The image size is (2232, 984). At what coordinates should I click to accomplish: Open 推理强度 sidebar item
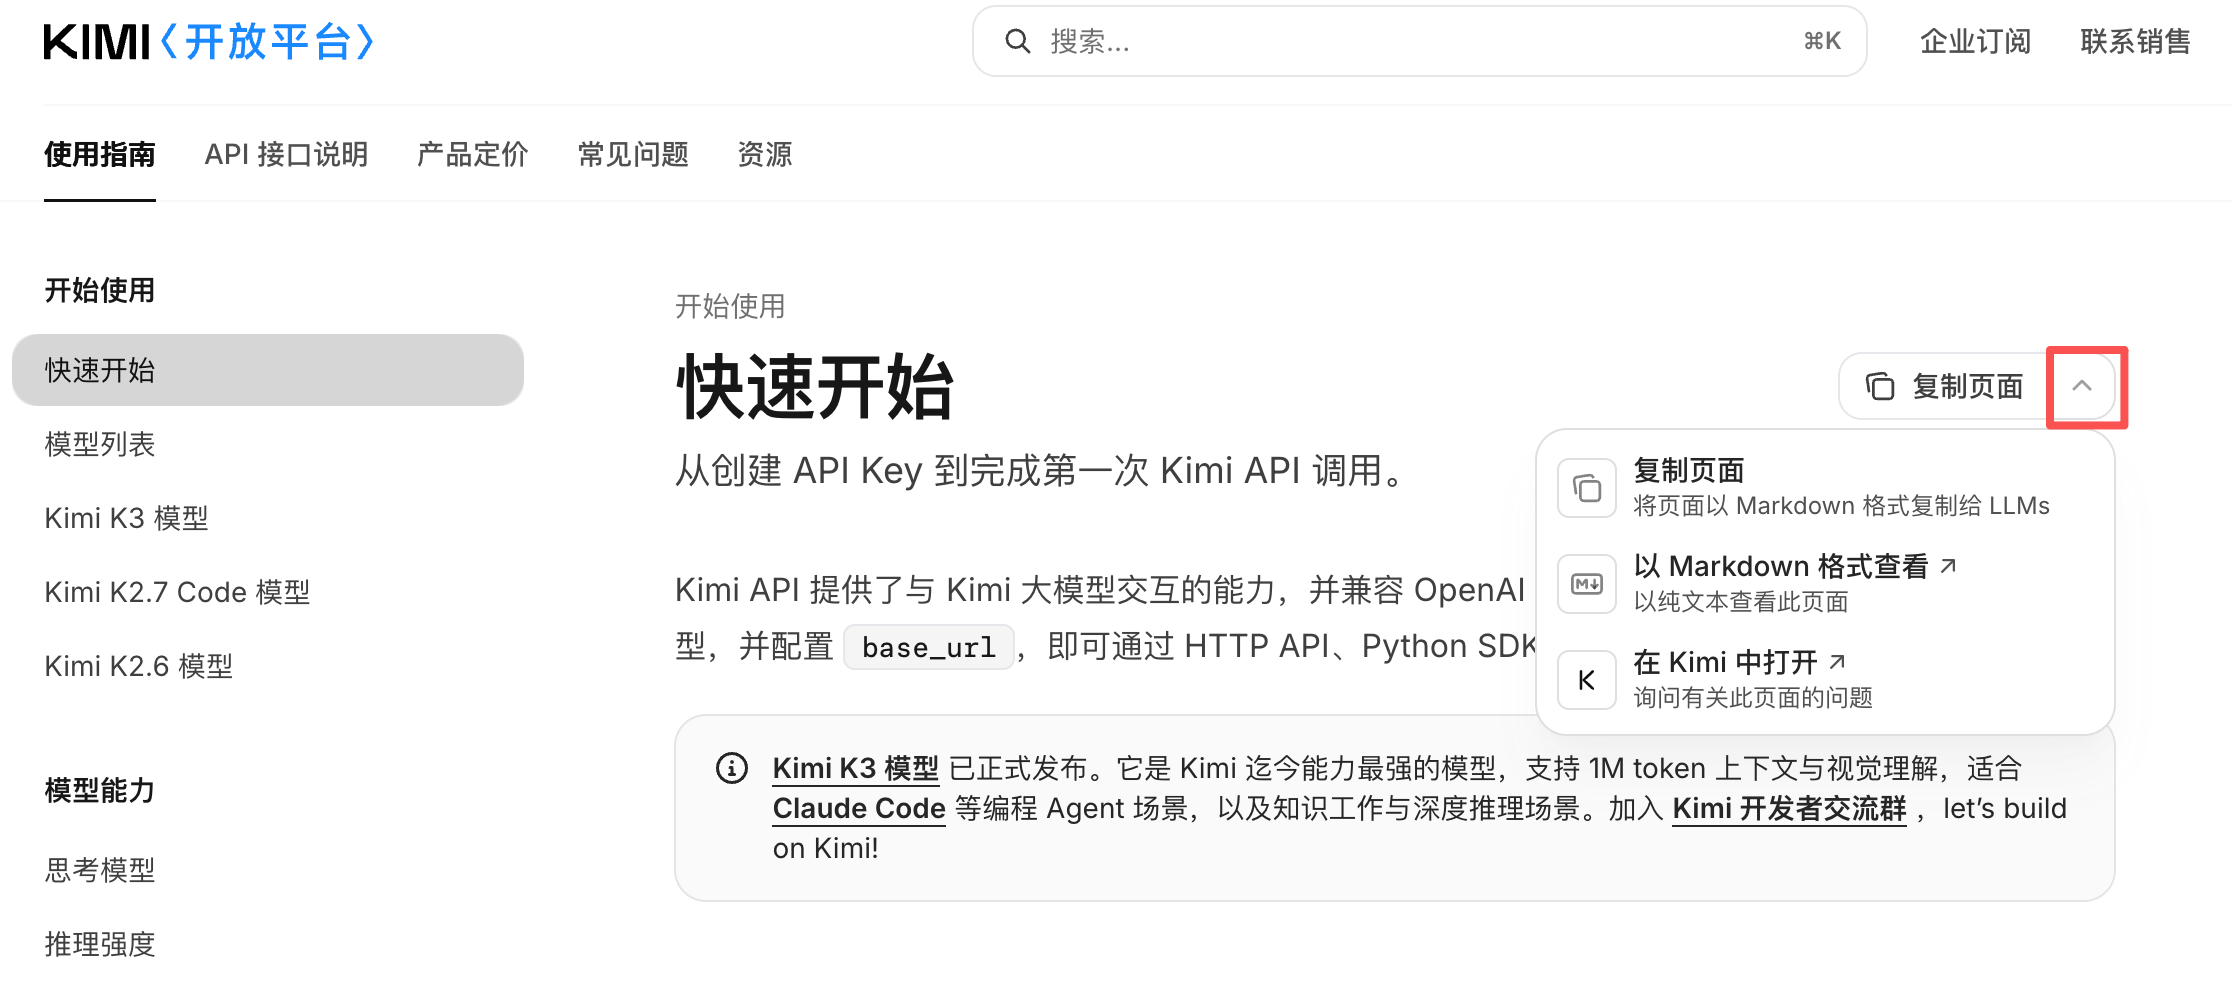[100, 944]
